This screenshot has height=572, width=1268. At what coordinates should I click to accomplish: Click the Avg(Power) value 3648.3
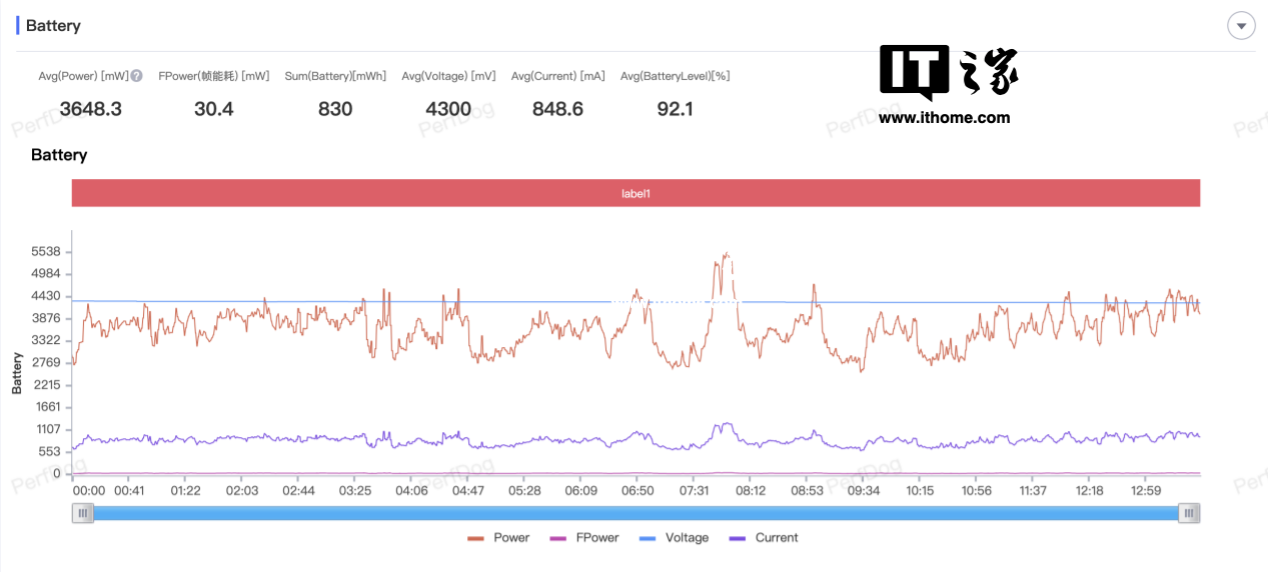91,109
